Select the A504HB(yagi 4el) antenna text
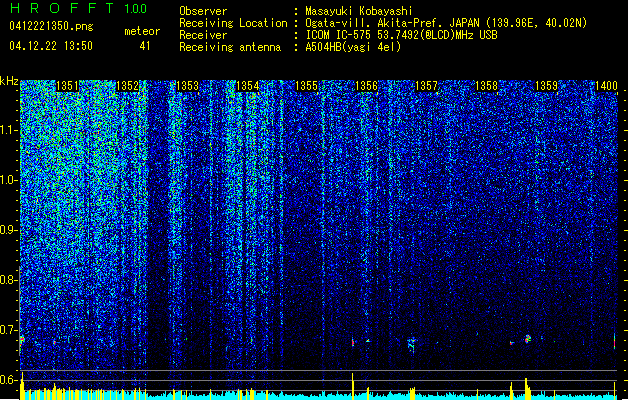 353,47
